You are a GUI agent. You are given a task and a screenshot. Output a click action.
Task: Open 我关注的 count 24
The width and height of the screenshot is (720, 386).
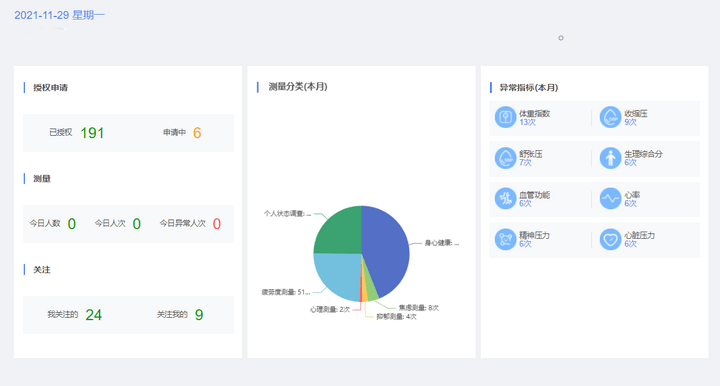[94, 315]
